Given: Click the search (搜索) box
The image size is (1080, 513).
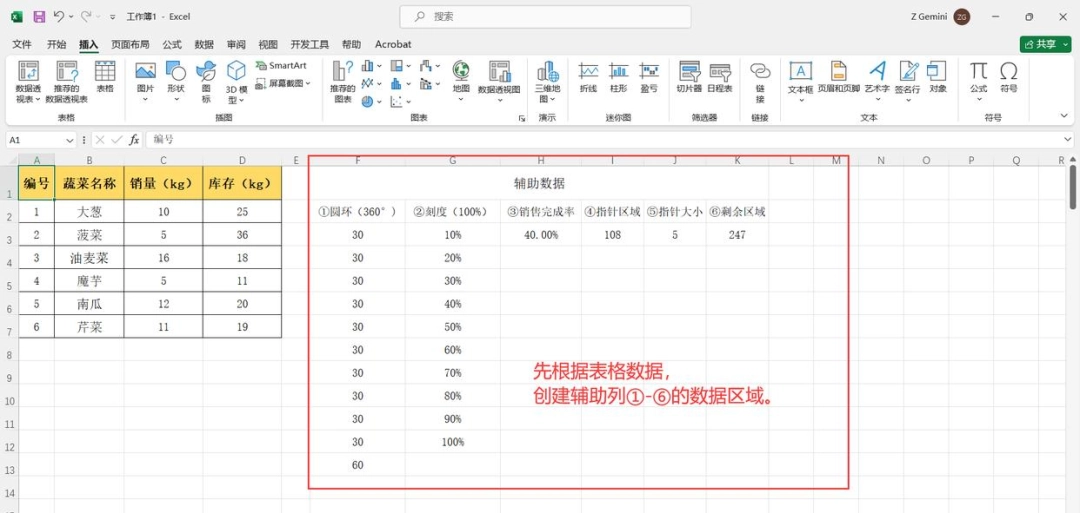Looking at the screenshot, I should click(x=545, y=17).
